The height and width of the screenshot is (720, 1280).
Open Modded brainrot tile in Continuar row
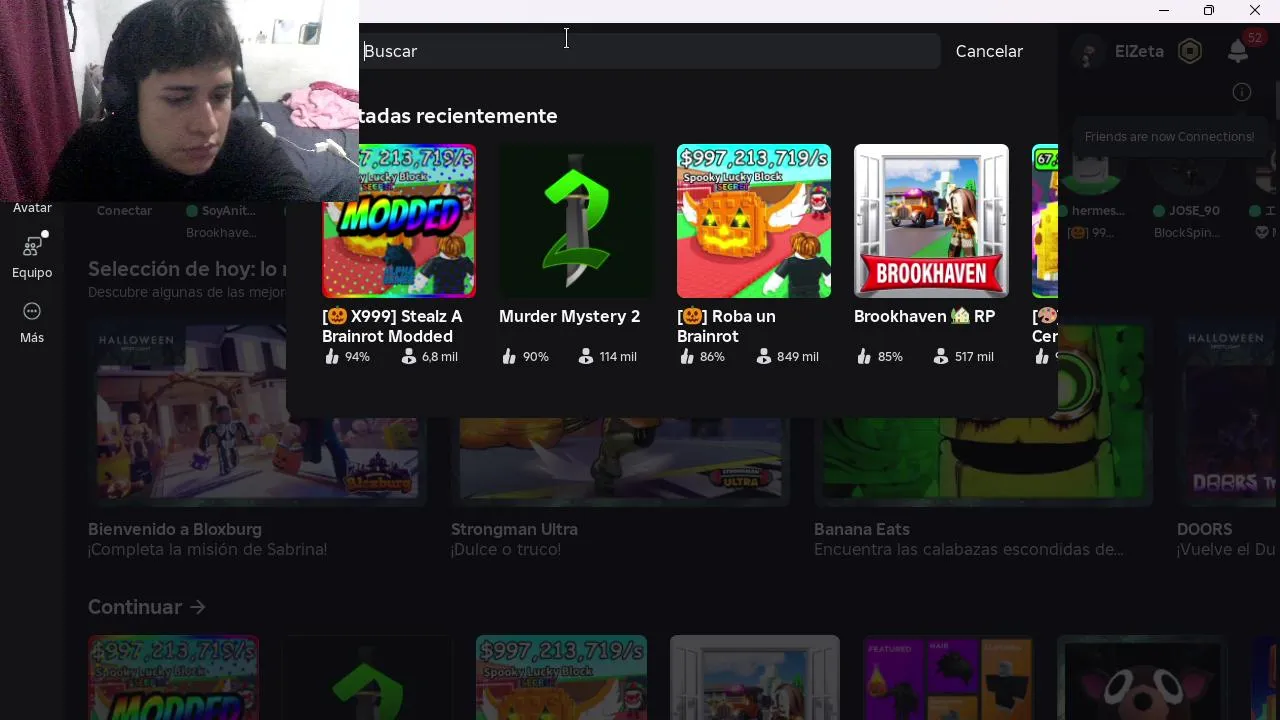[x=173, y=677]
